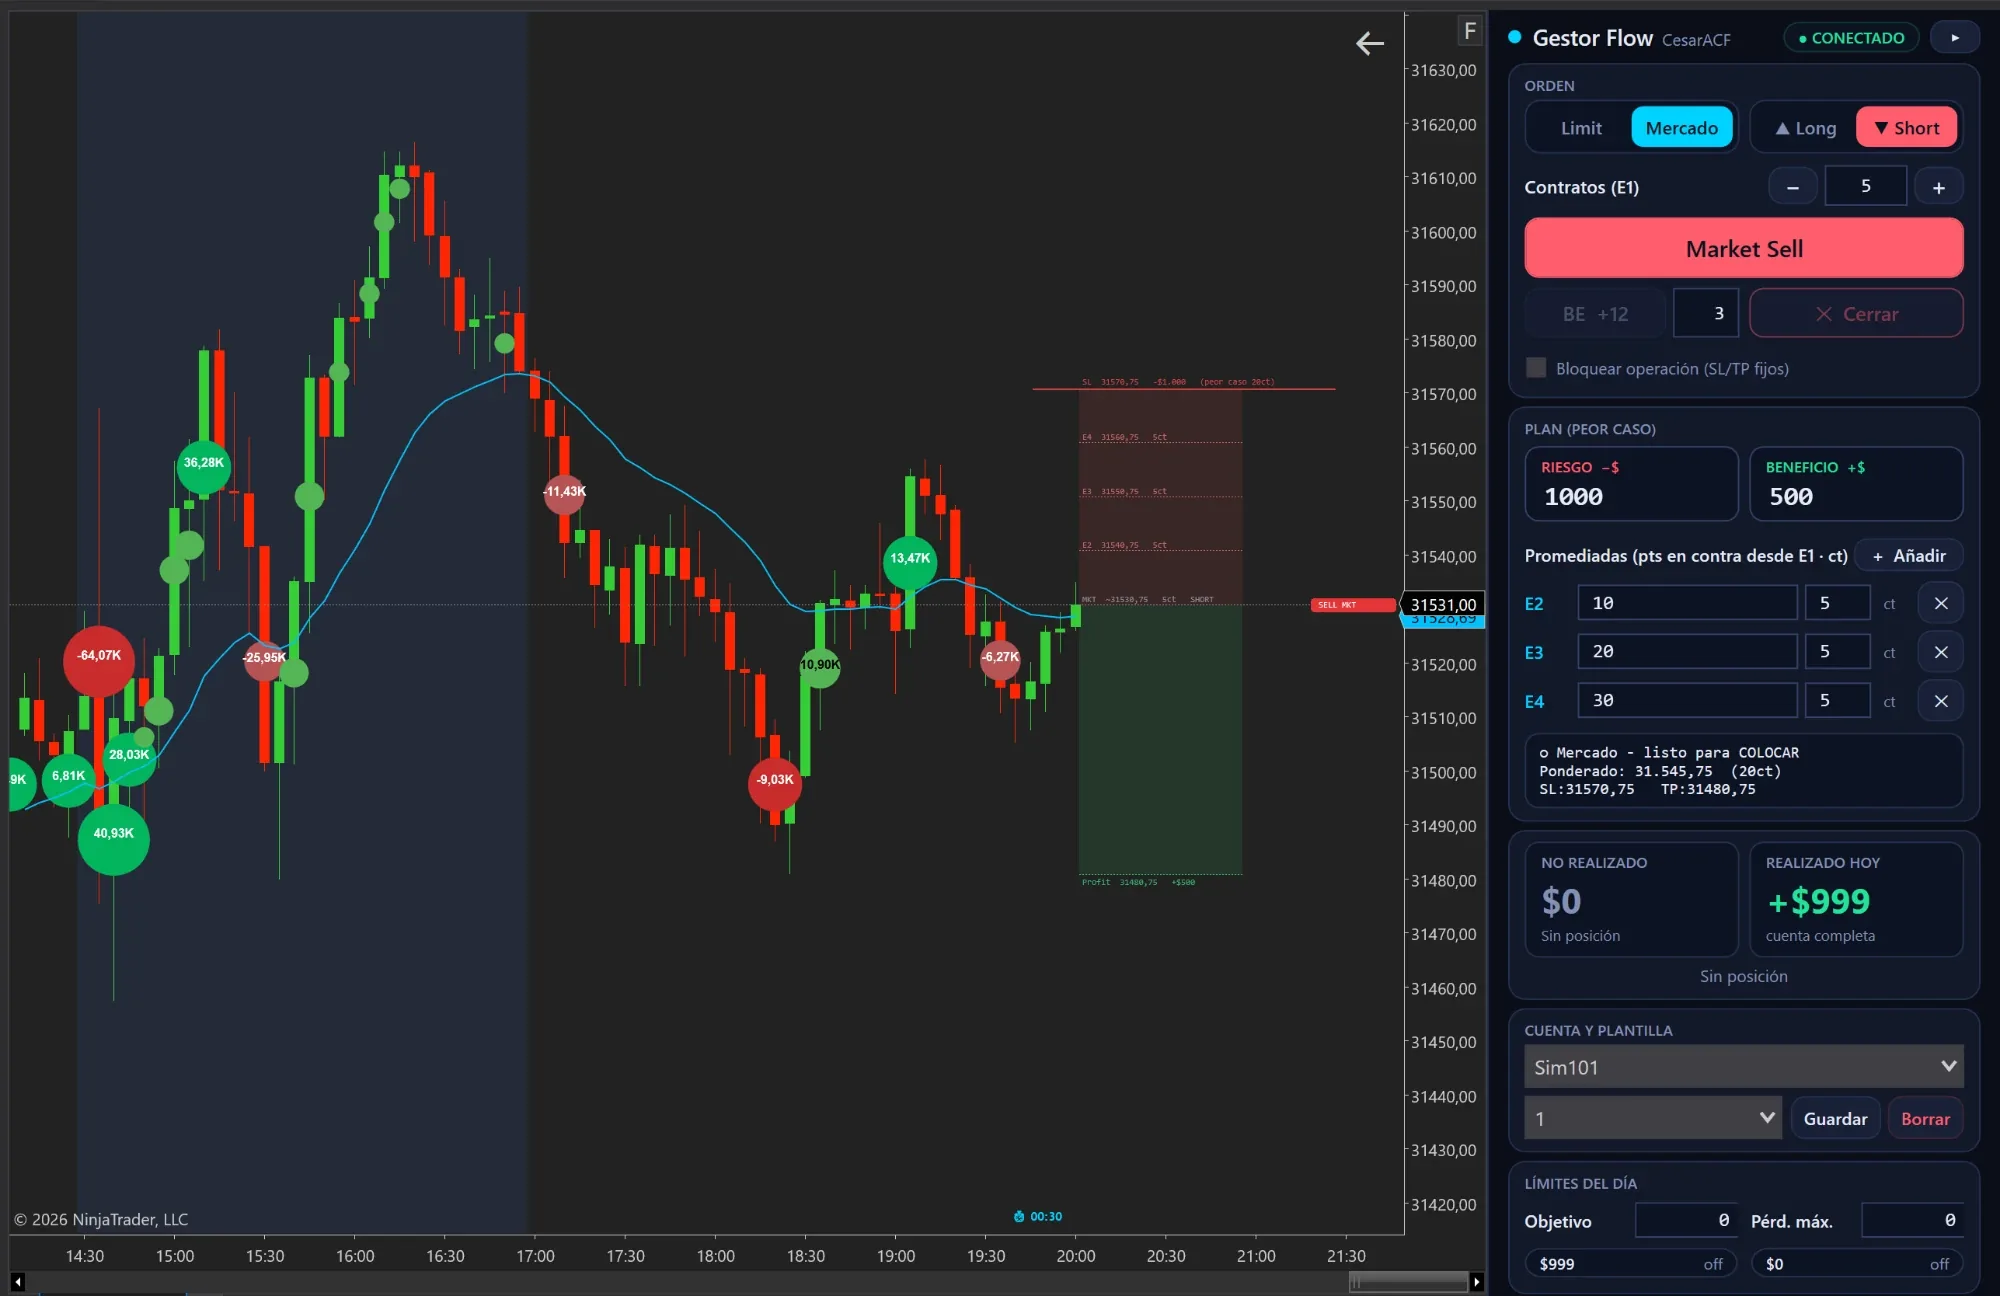2000x1296 pixels.
Task: Click the F button at chart corner
Action: tap(1469, 31)
